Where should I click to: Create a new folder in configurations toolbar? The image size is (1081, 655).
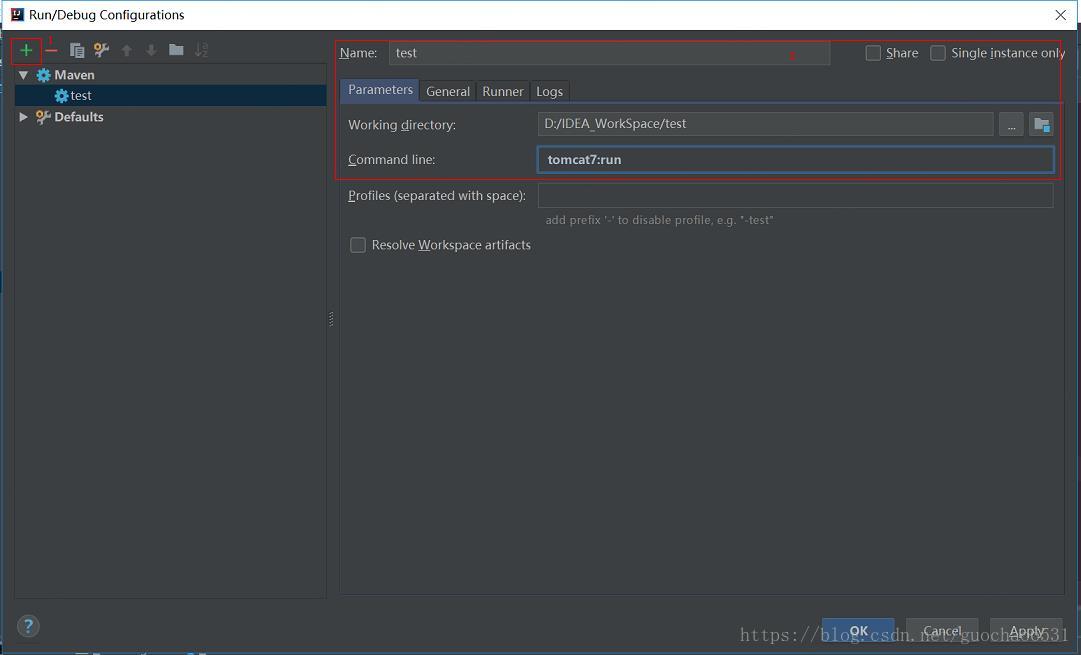coord(176,50)
